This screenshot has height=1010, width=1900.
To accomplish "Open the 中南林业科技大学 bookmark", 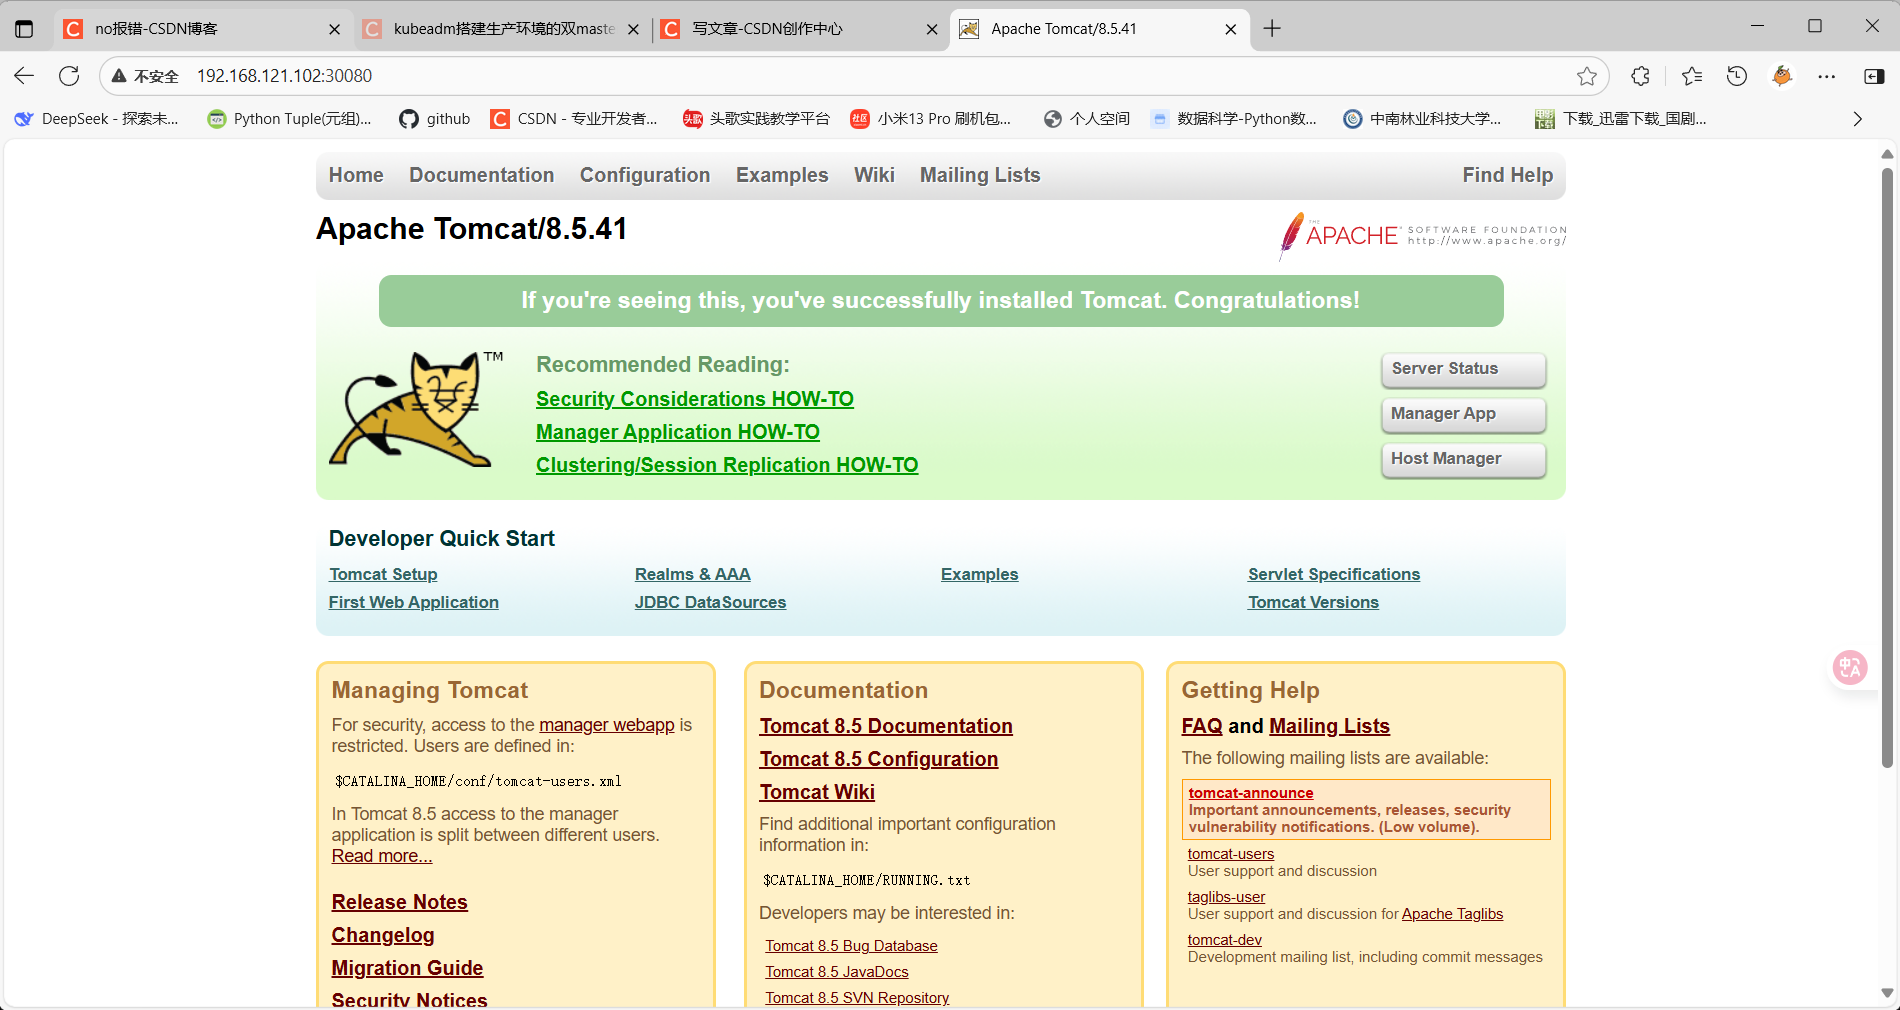I will click(x=1422, y=119).
